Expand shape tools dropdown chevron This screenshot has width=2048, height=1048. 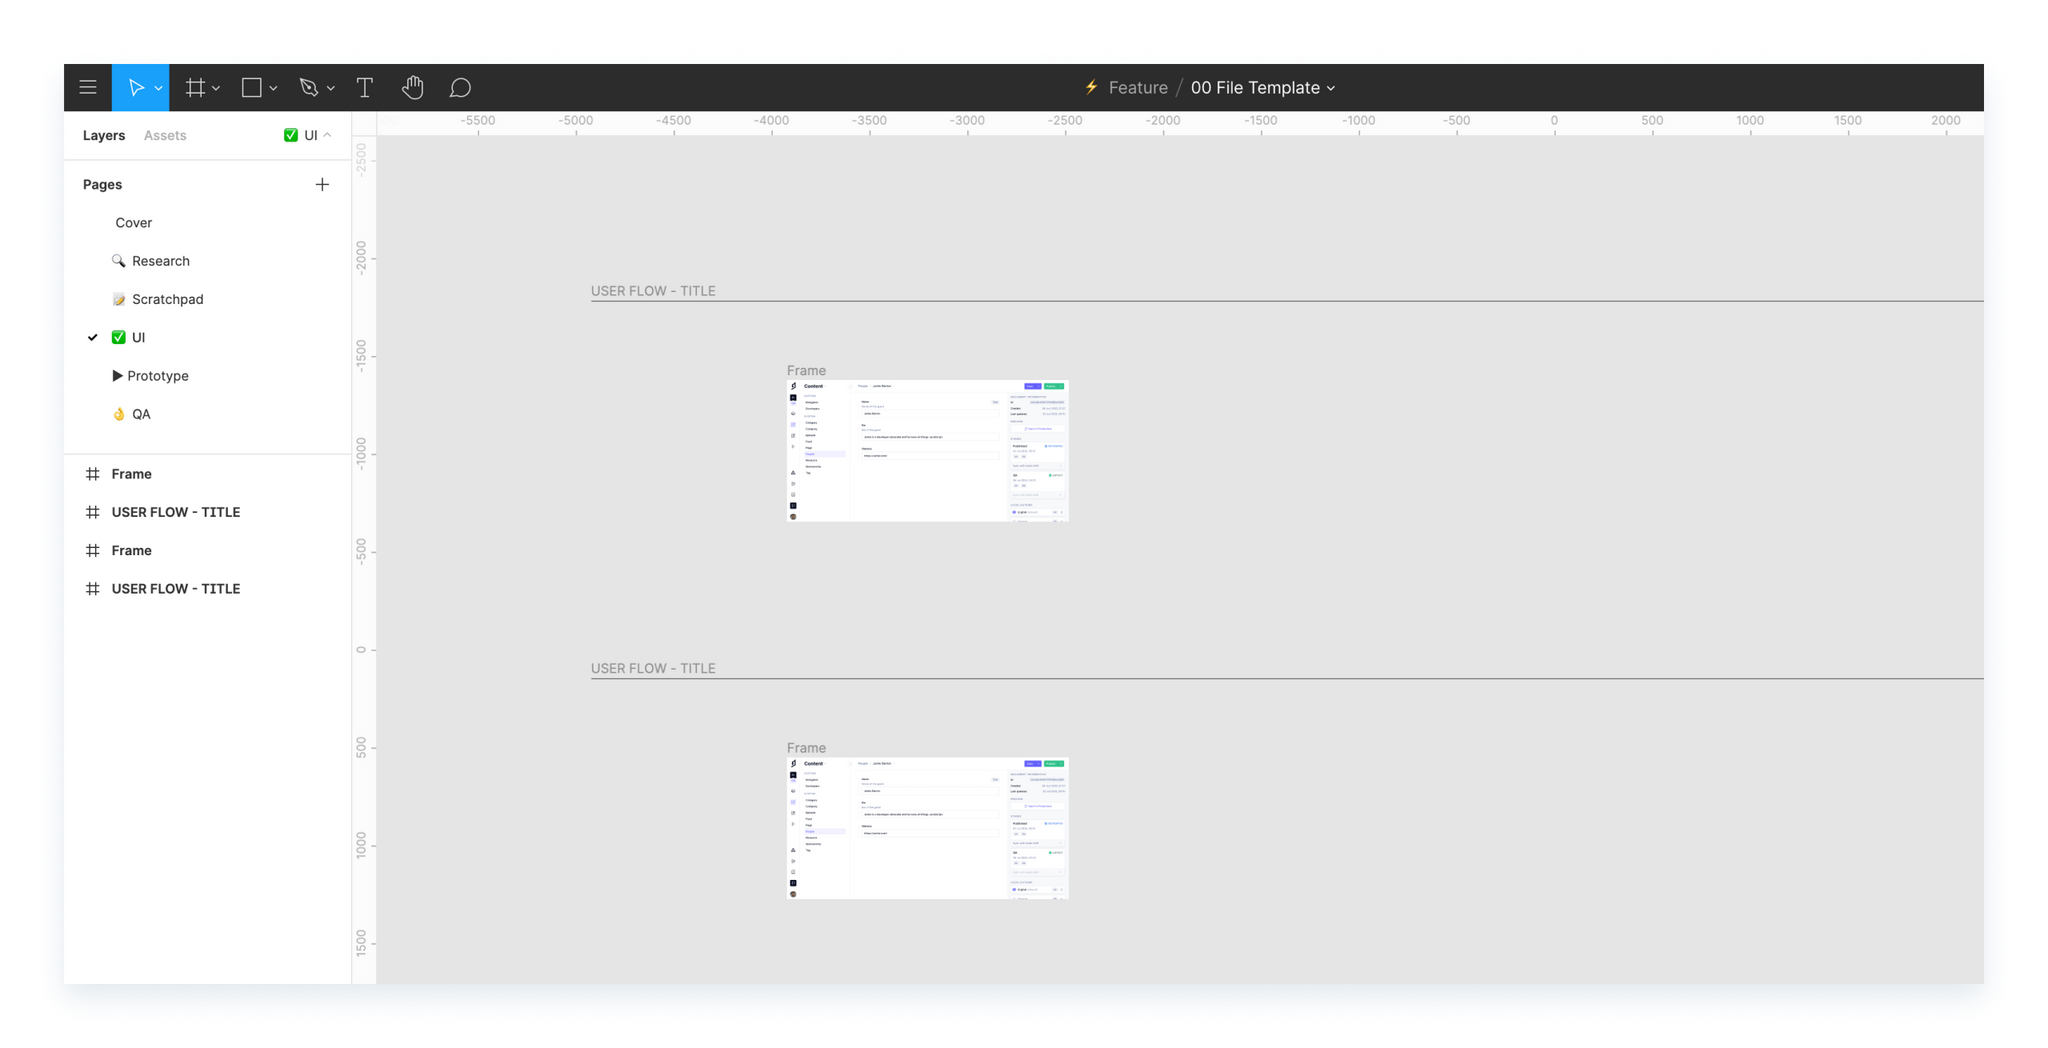[273, 89]
